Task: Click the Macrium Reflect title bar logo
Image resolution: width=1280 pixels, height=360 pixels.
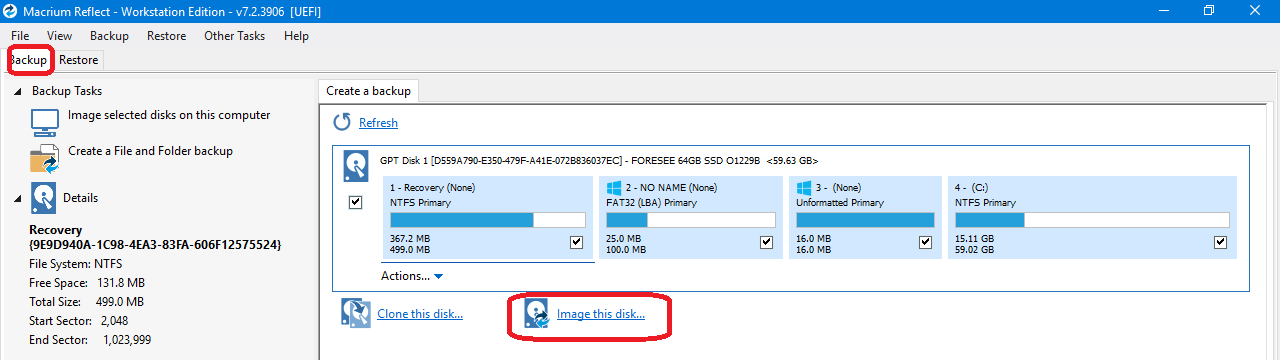Action: 11,10
